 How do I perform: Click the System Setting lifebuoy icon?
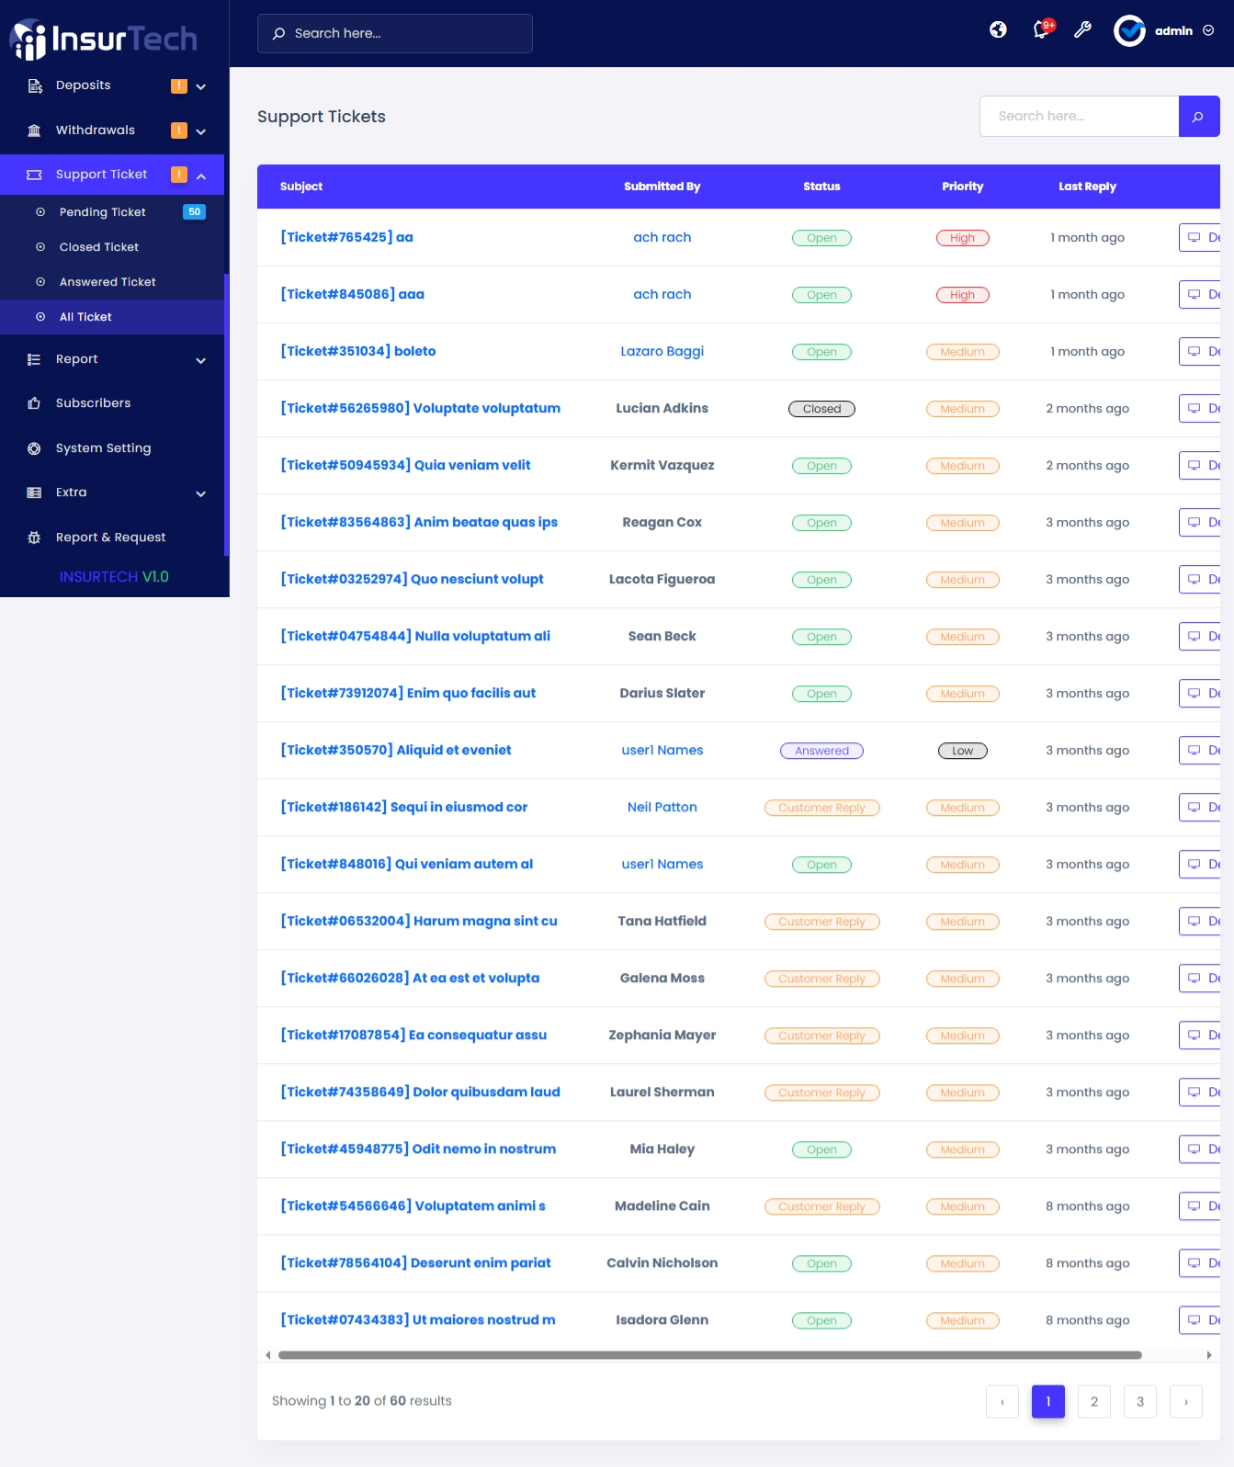click(x=34, y=448)
